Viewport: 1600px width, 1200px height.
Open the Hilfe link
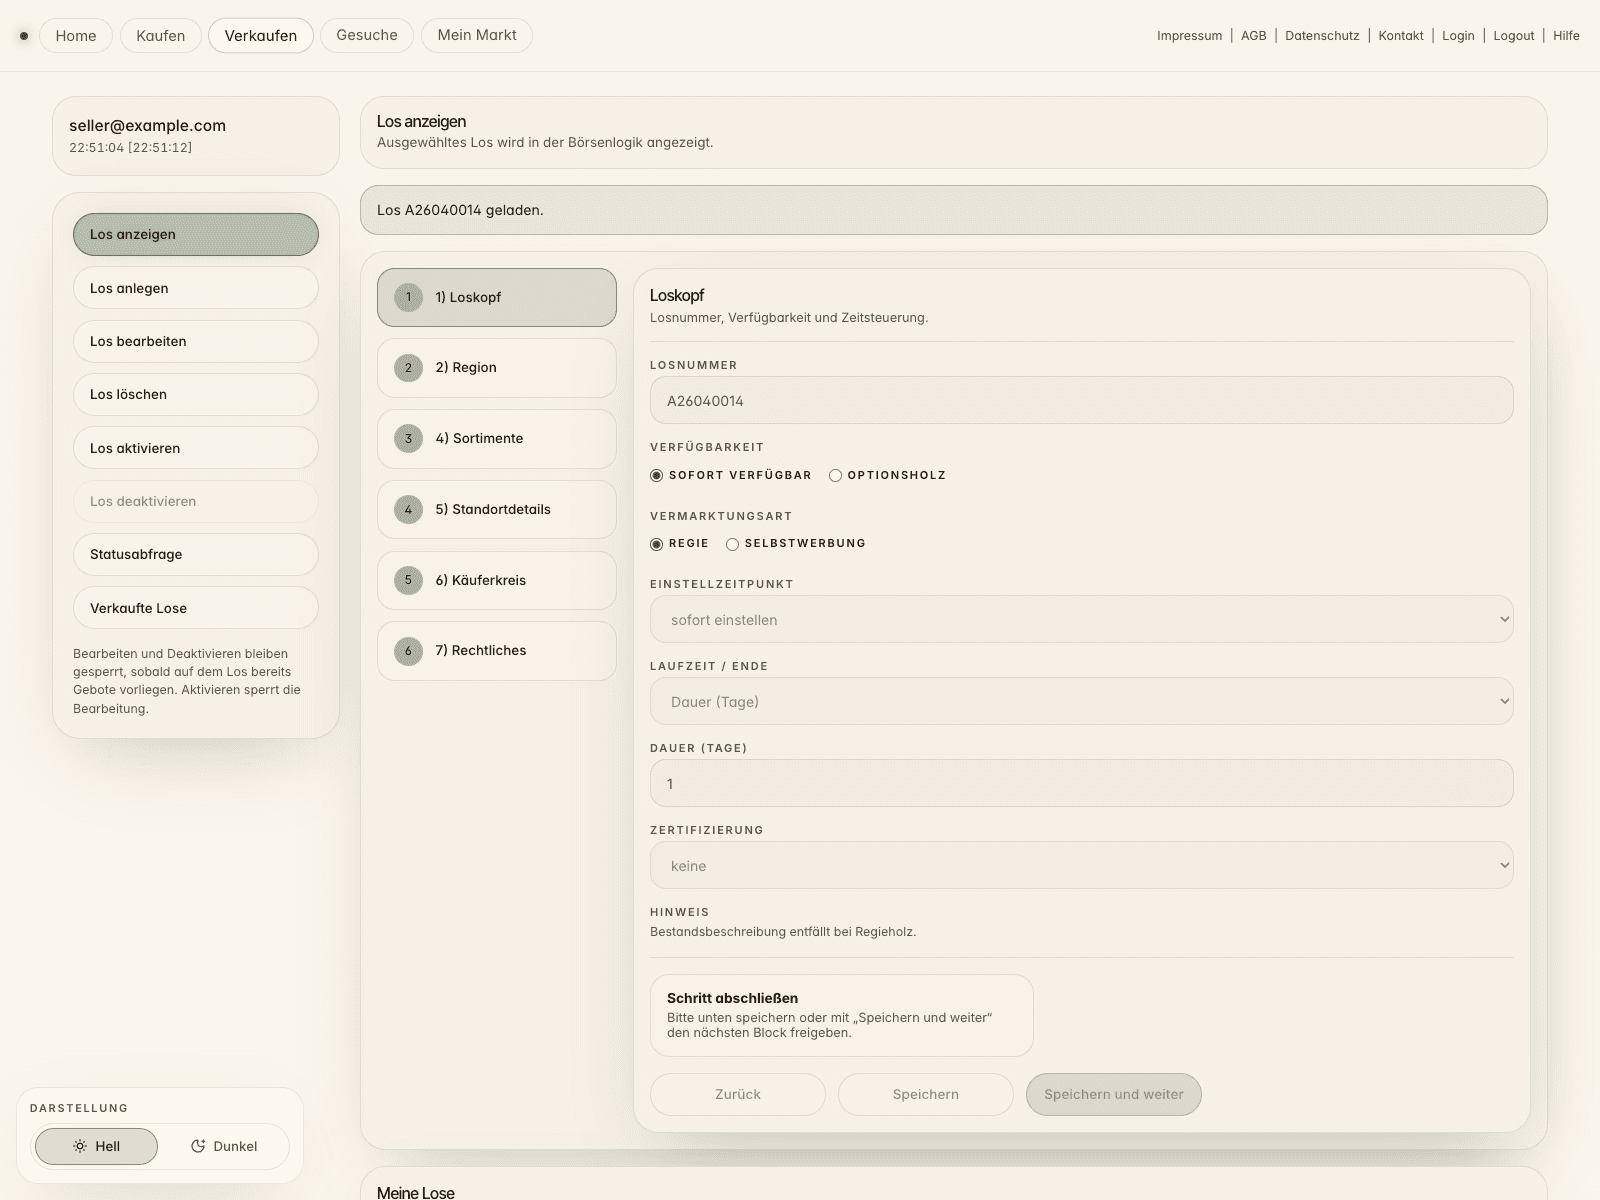pyautogui.click(x=1566, y=36)
